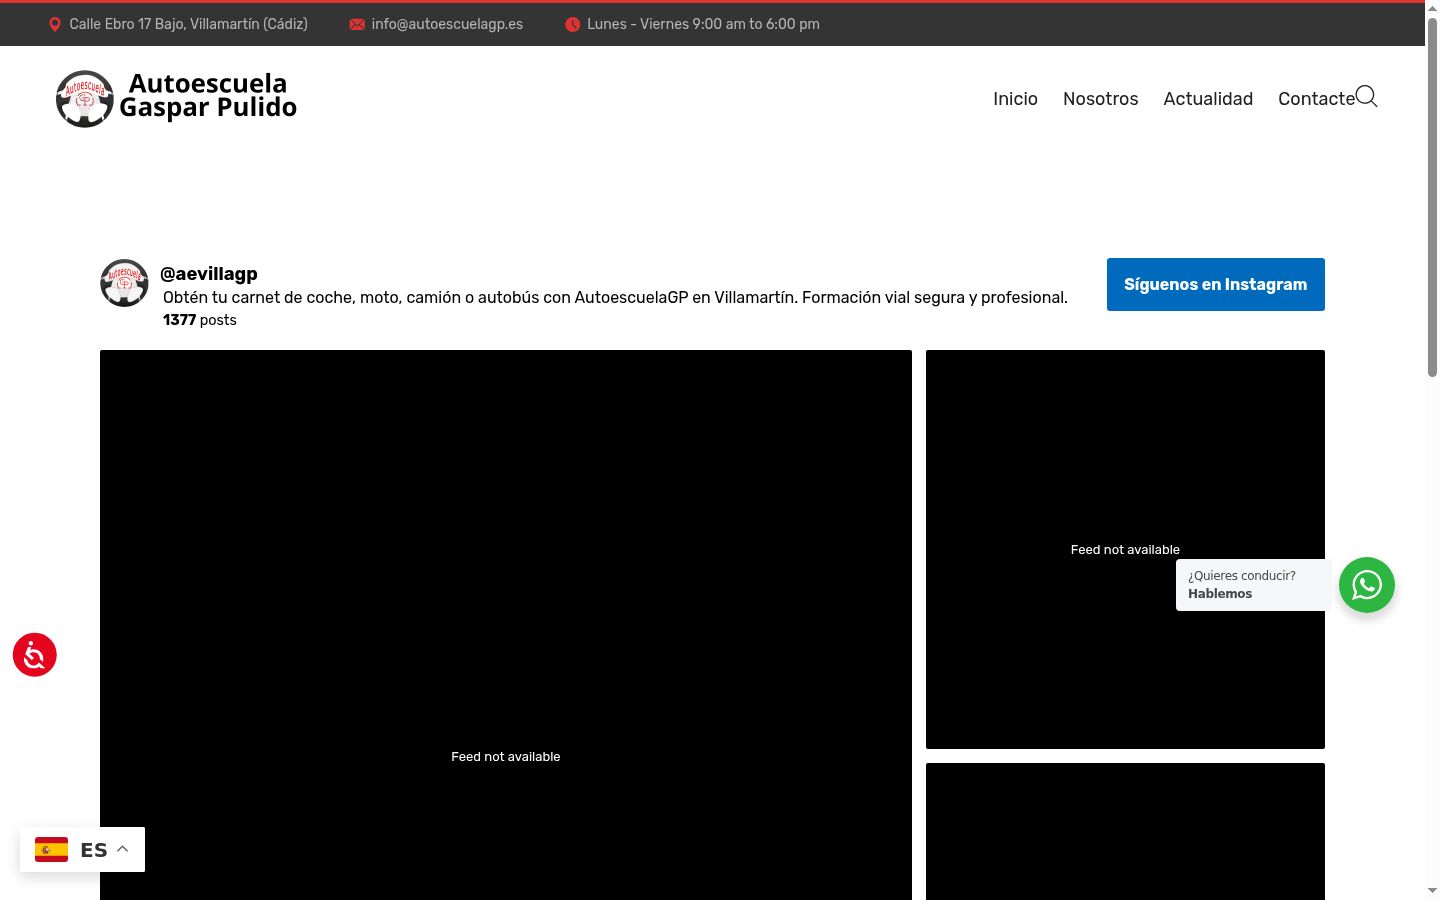Click the Spanish flag icon
Viewport: 1440px width, 900px height.
(51, 850)
